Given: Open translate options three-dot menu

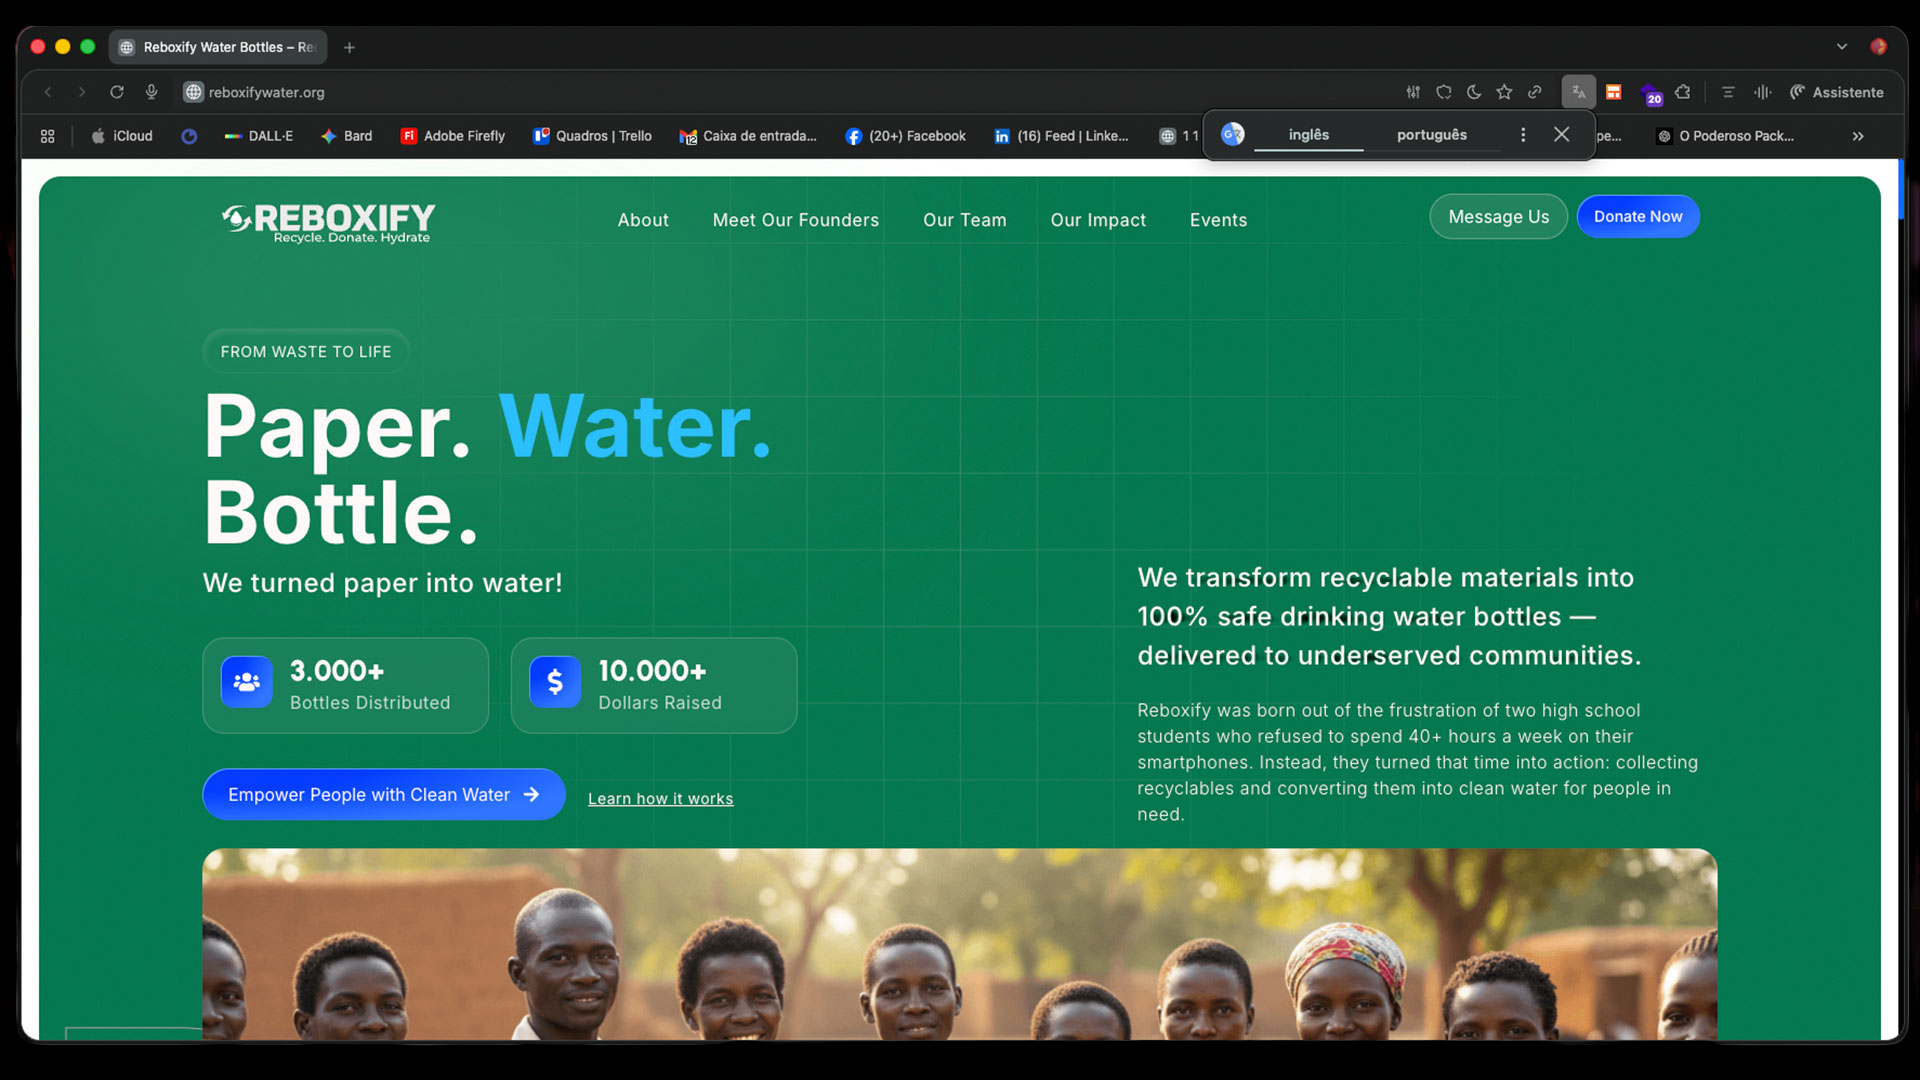Looking at the screenshot, I should [x=1523, y=135].
